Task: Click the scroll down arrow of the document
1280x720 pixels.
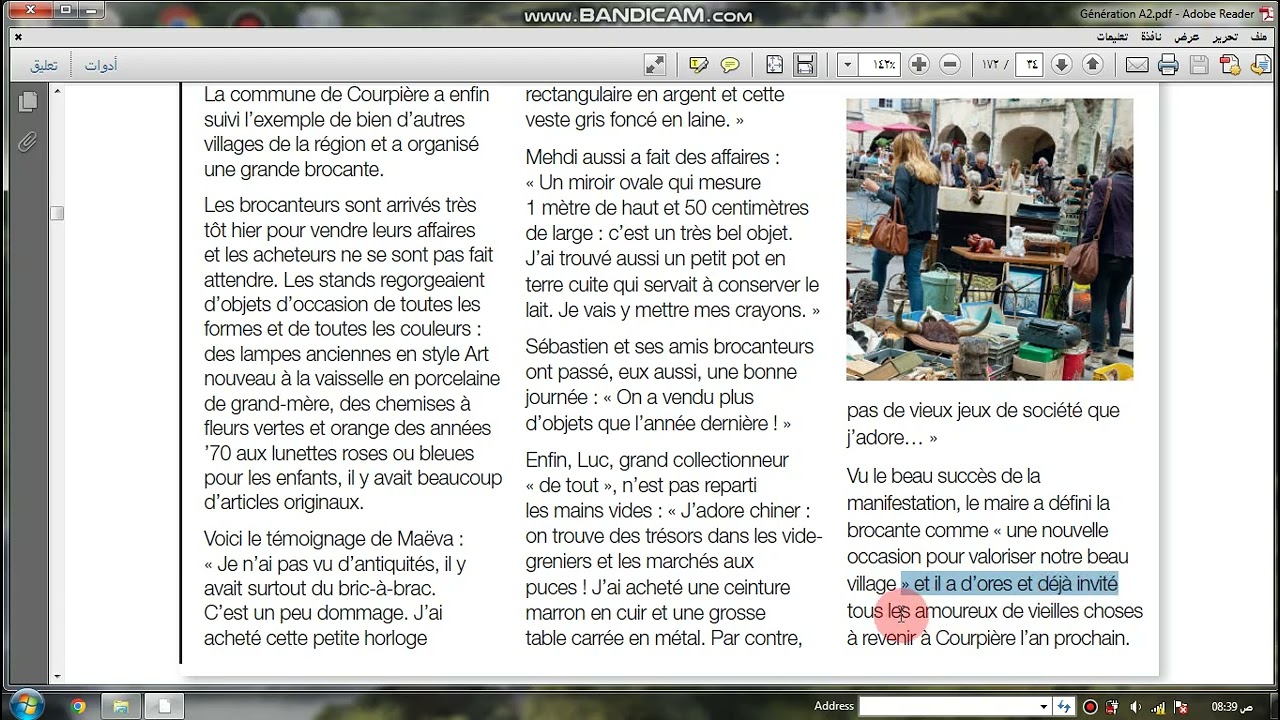Action: tap(57, 677)
